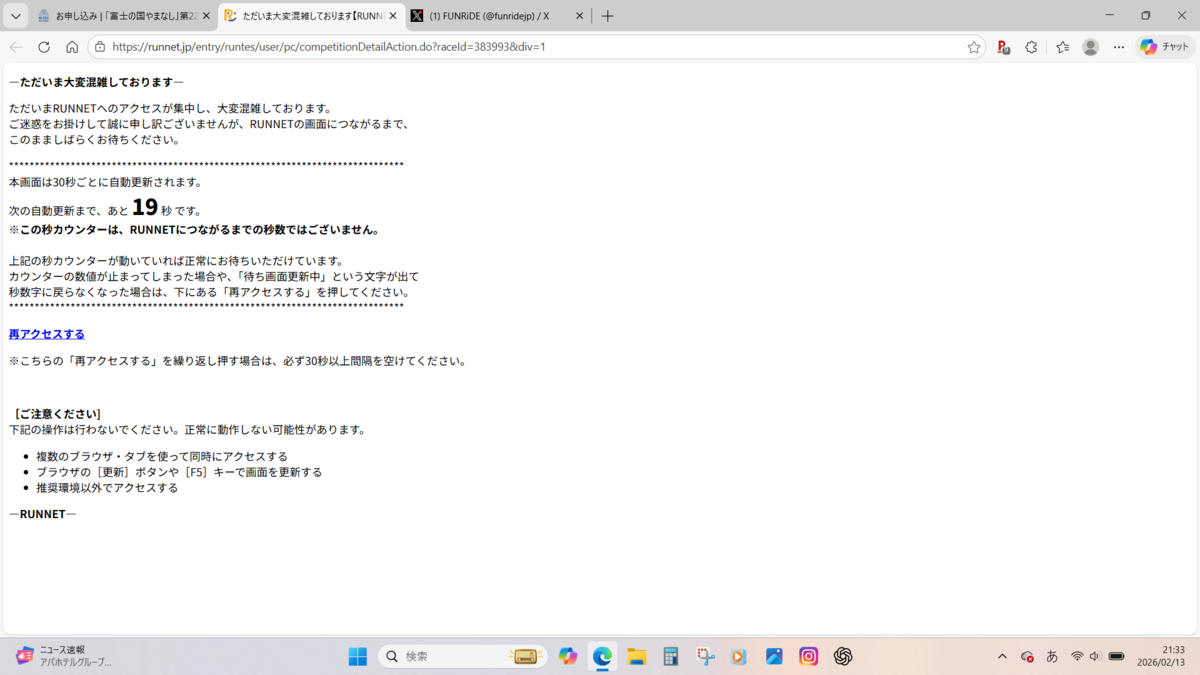Open the Windows Start menu
The height and width of the screenshot is (675, 1200).
(357, 656)
